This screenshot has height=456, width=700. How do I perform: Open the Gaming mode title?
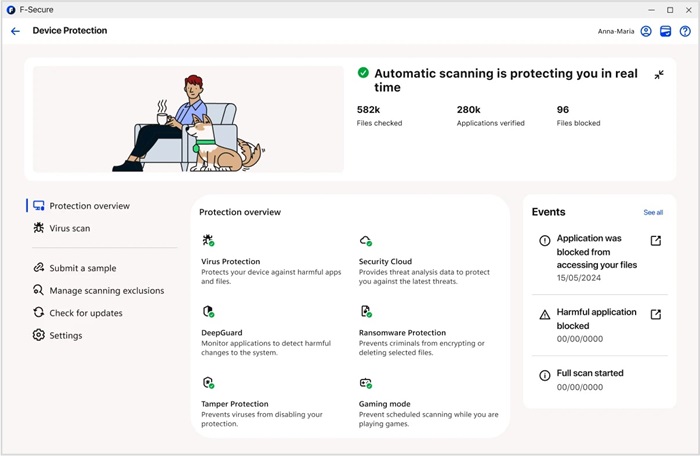pos(384,404)
